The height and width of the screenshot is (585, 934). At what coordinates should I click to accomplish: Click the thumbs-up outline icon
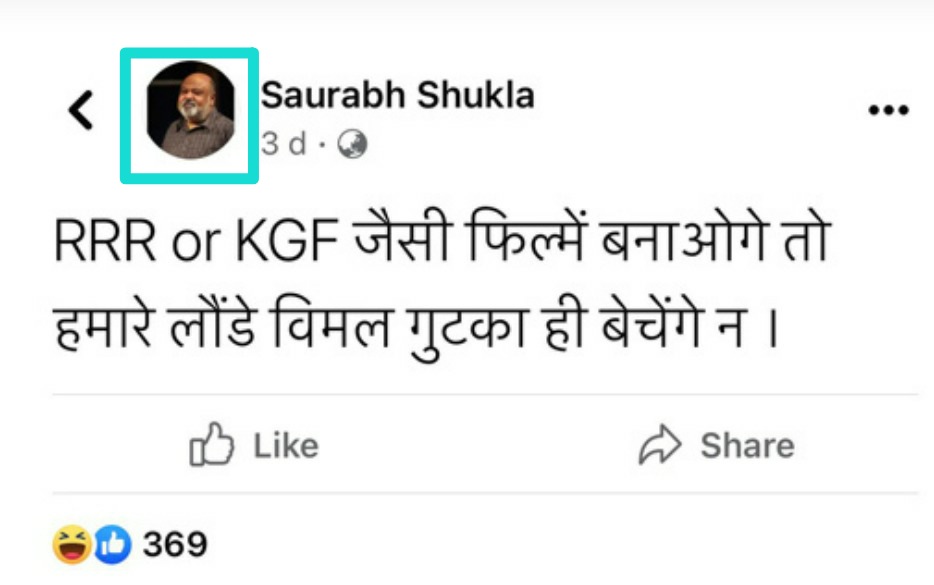coord(211,446)
